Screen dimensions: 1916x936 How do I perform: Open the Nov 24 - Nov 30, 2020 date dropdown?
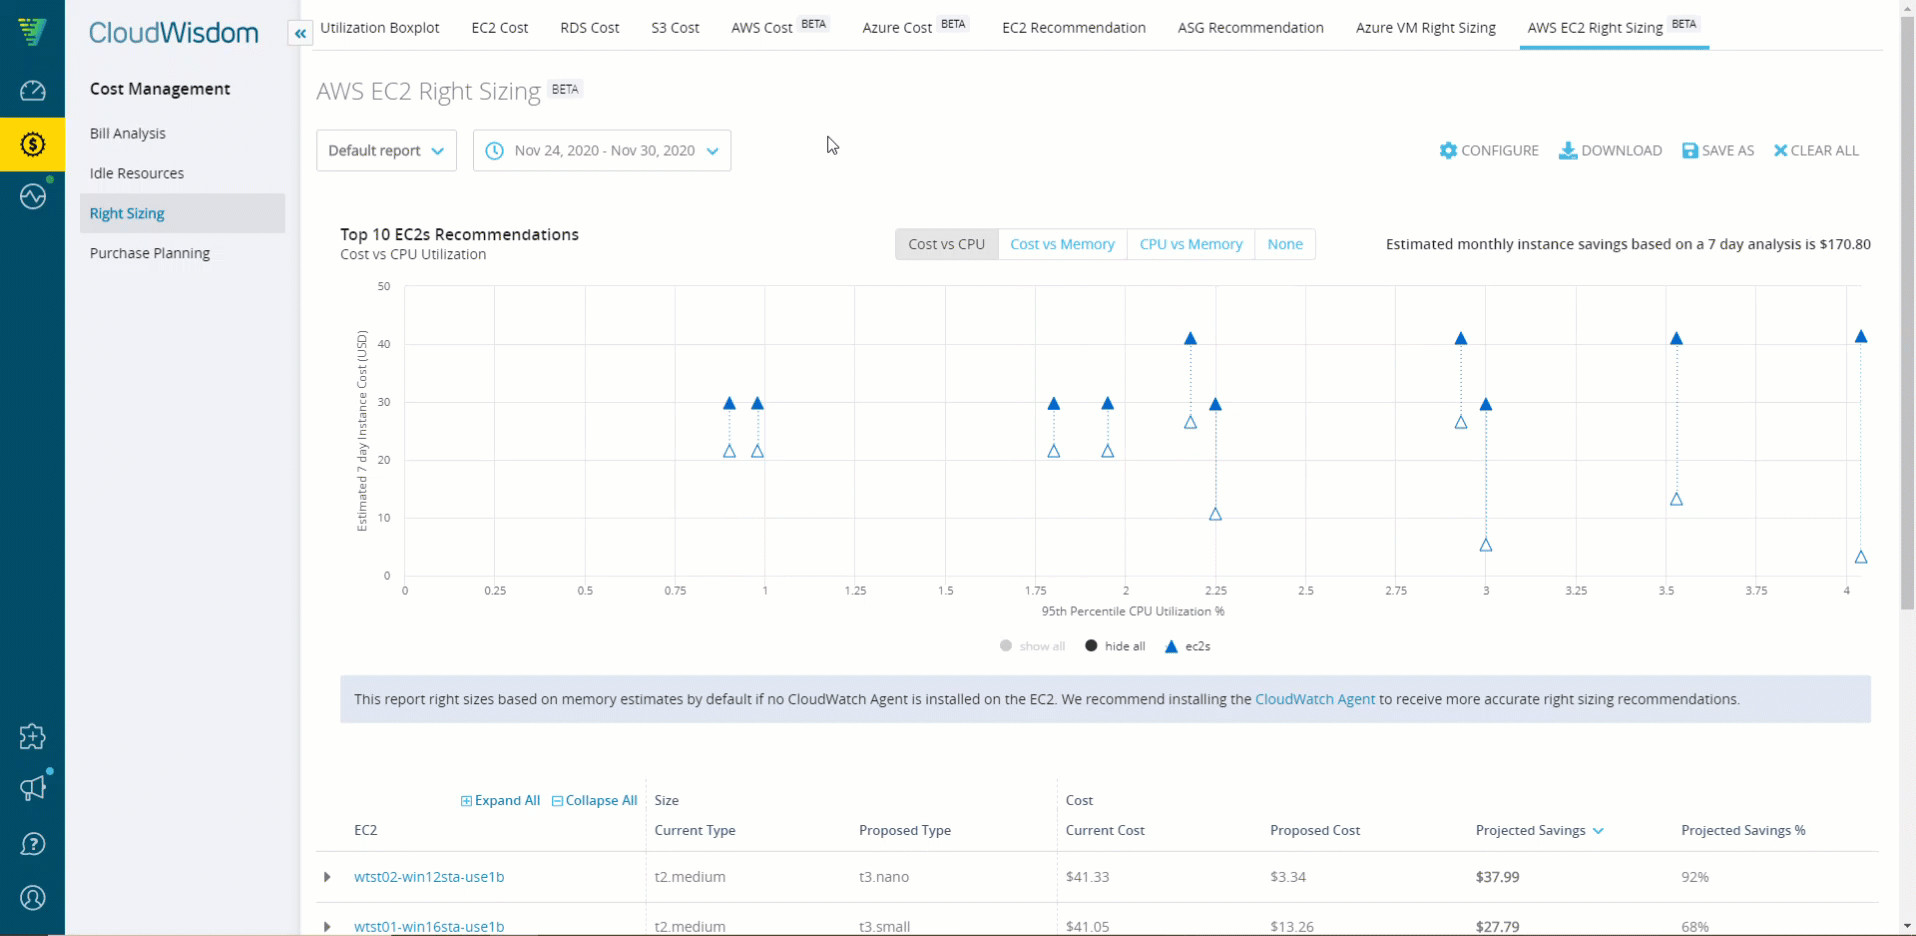click(x=602, y=150)
